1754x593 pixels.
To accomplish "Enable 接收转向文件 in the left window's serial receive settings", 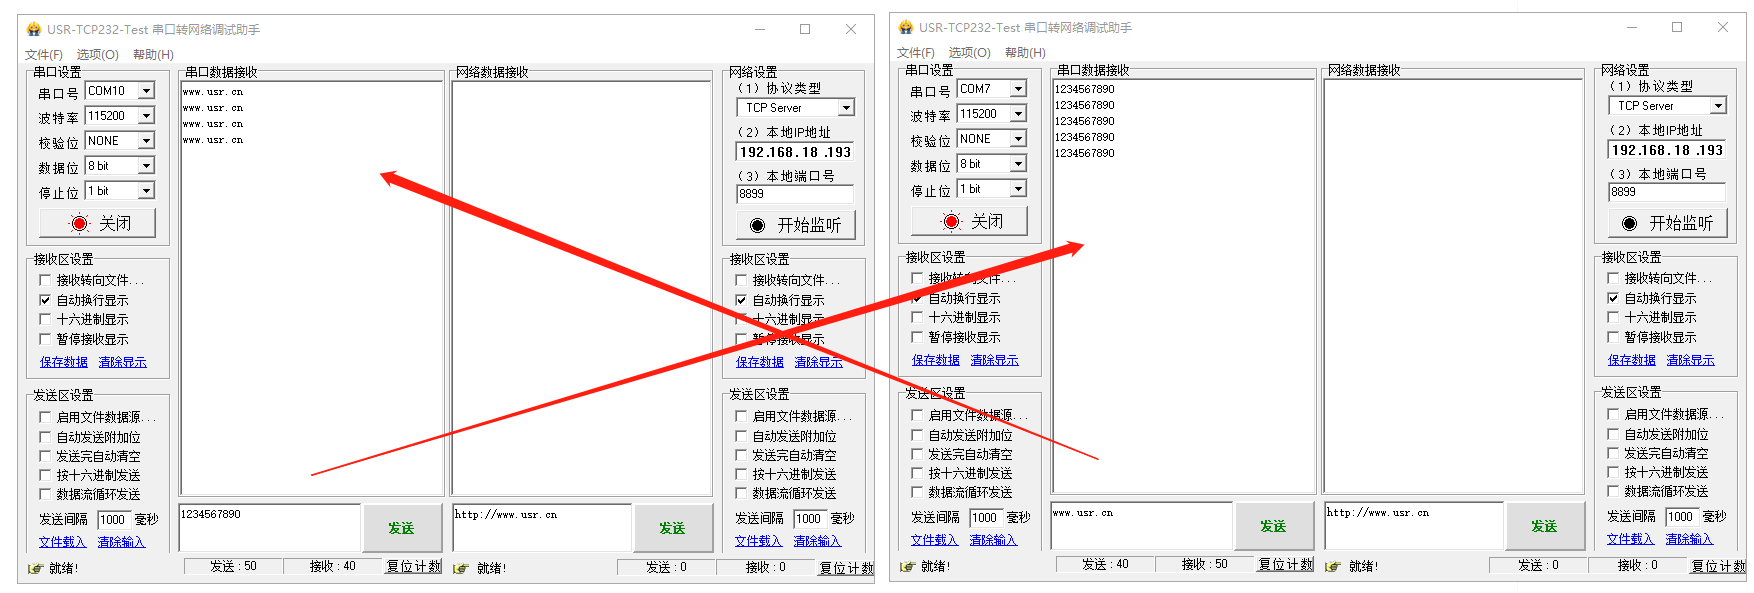I will (45, 280).
